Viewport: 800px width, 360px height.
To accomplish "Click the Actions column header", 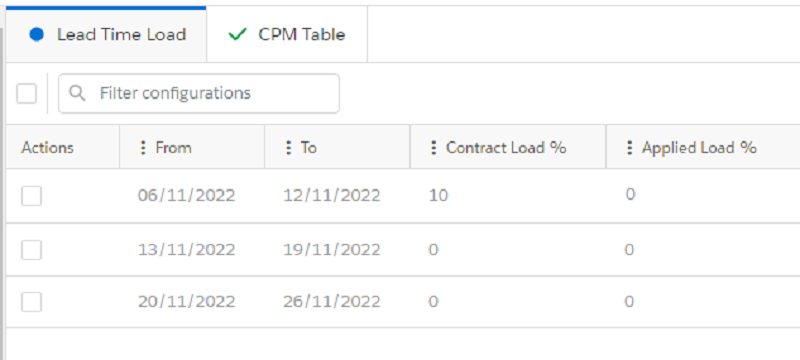I will point(47,148).
